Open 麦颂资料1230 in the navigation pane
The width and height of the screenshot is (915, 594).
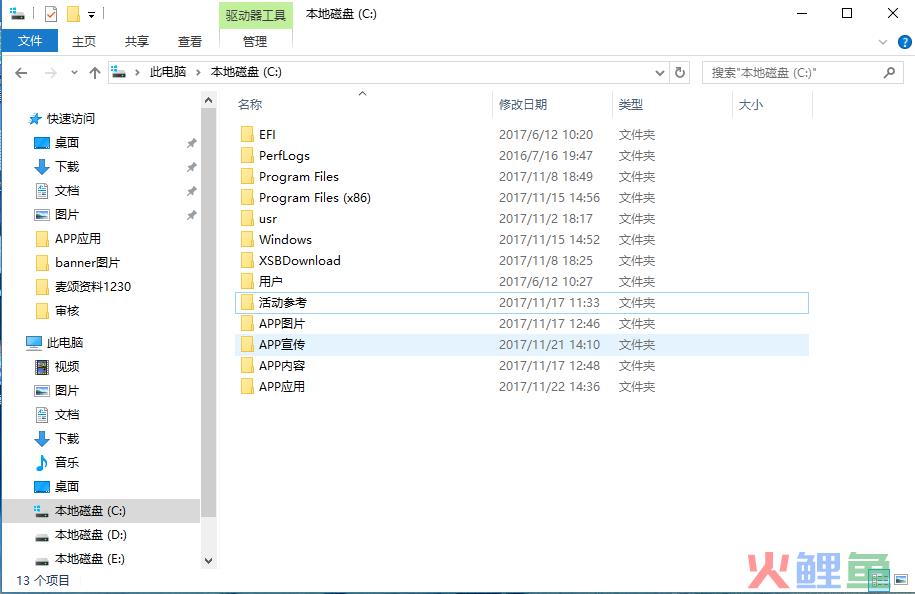[93, 286]
